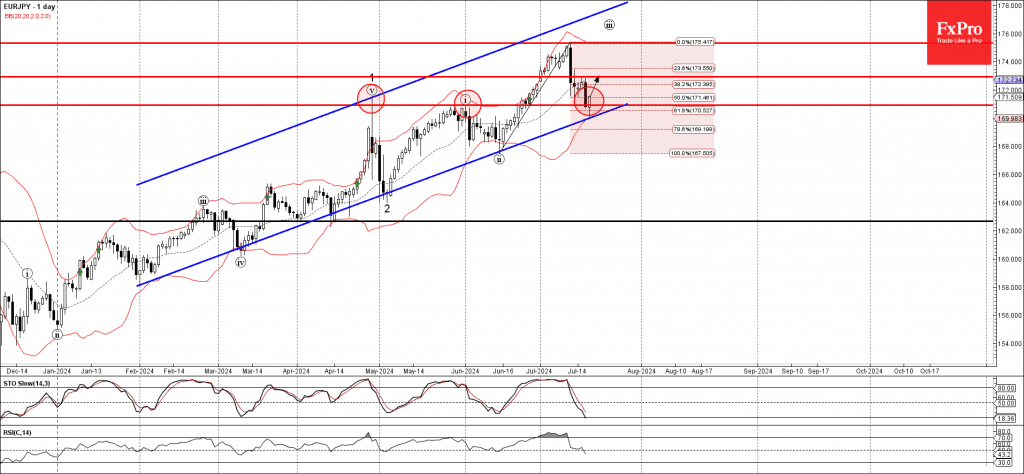The image size is (1024, 474).
Task: Select the 23.6%(173.550) Fibonacci level label
Action: point(694,68)
